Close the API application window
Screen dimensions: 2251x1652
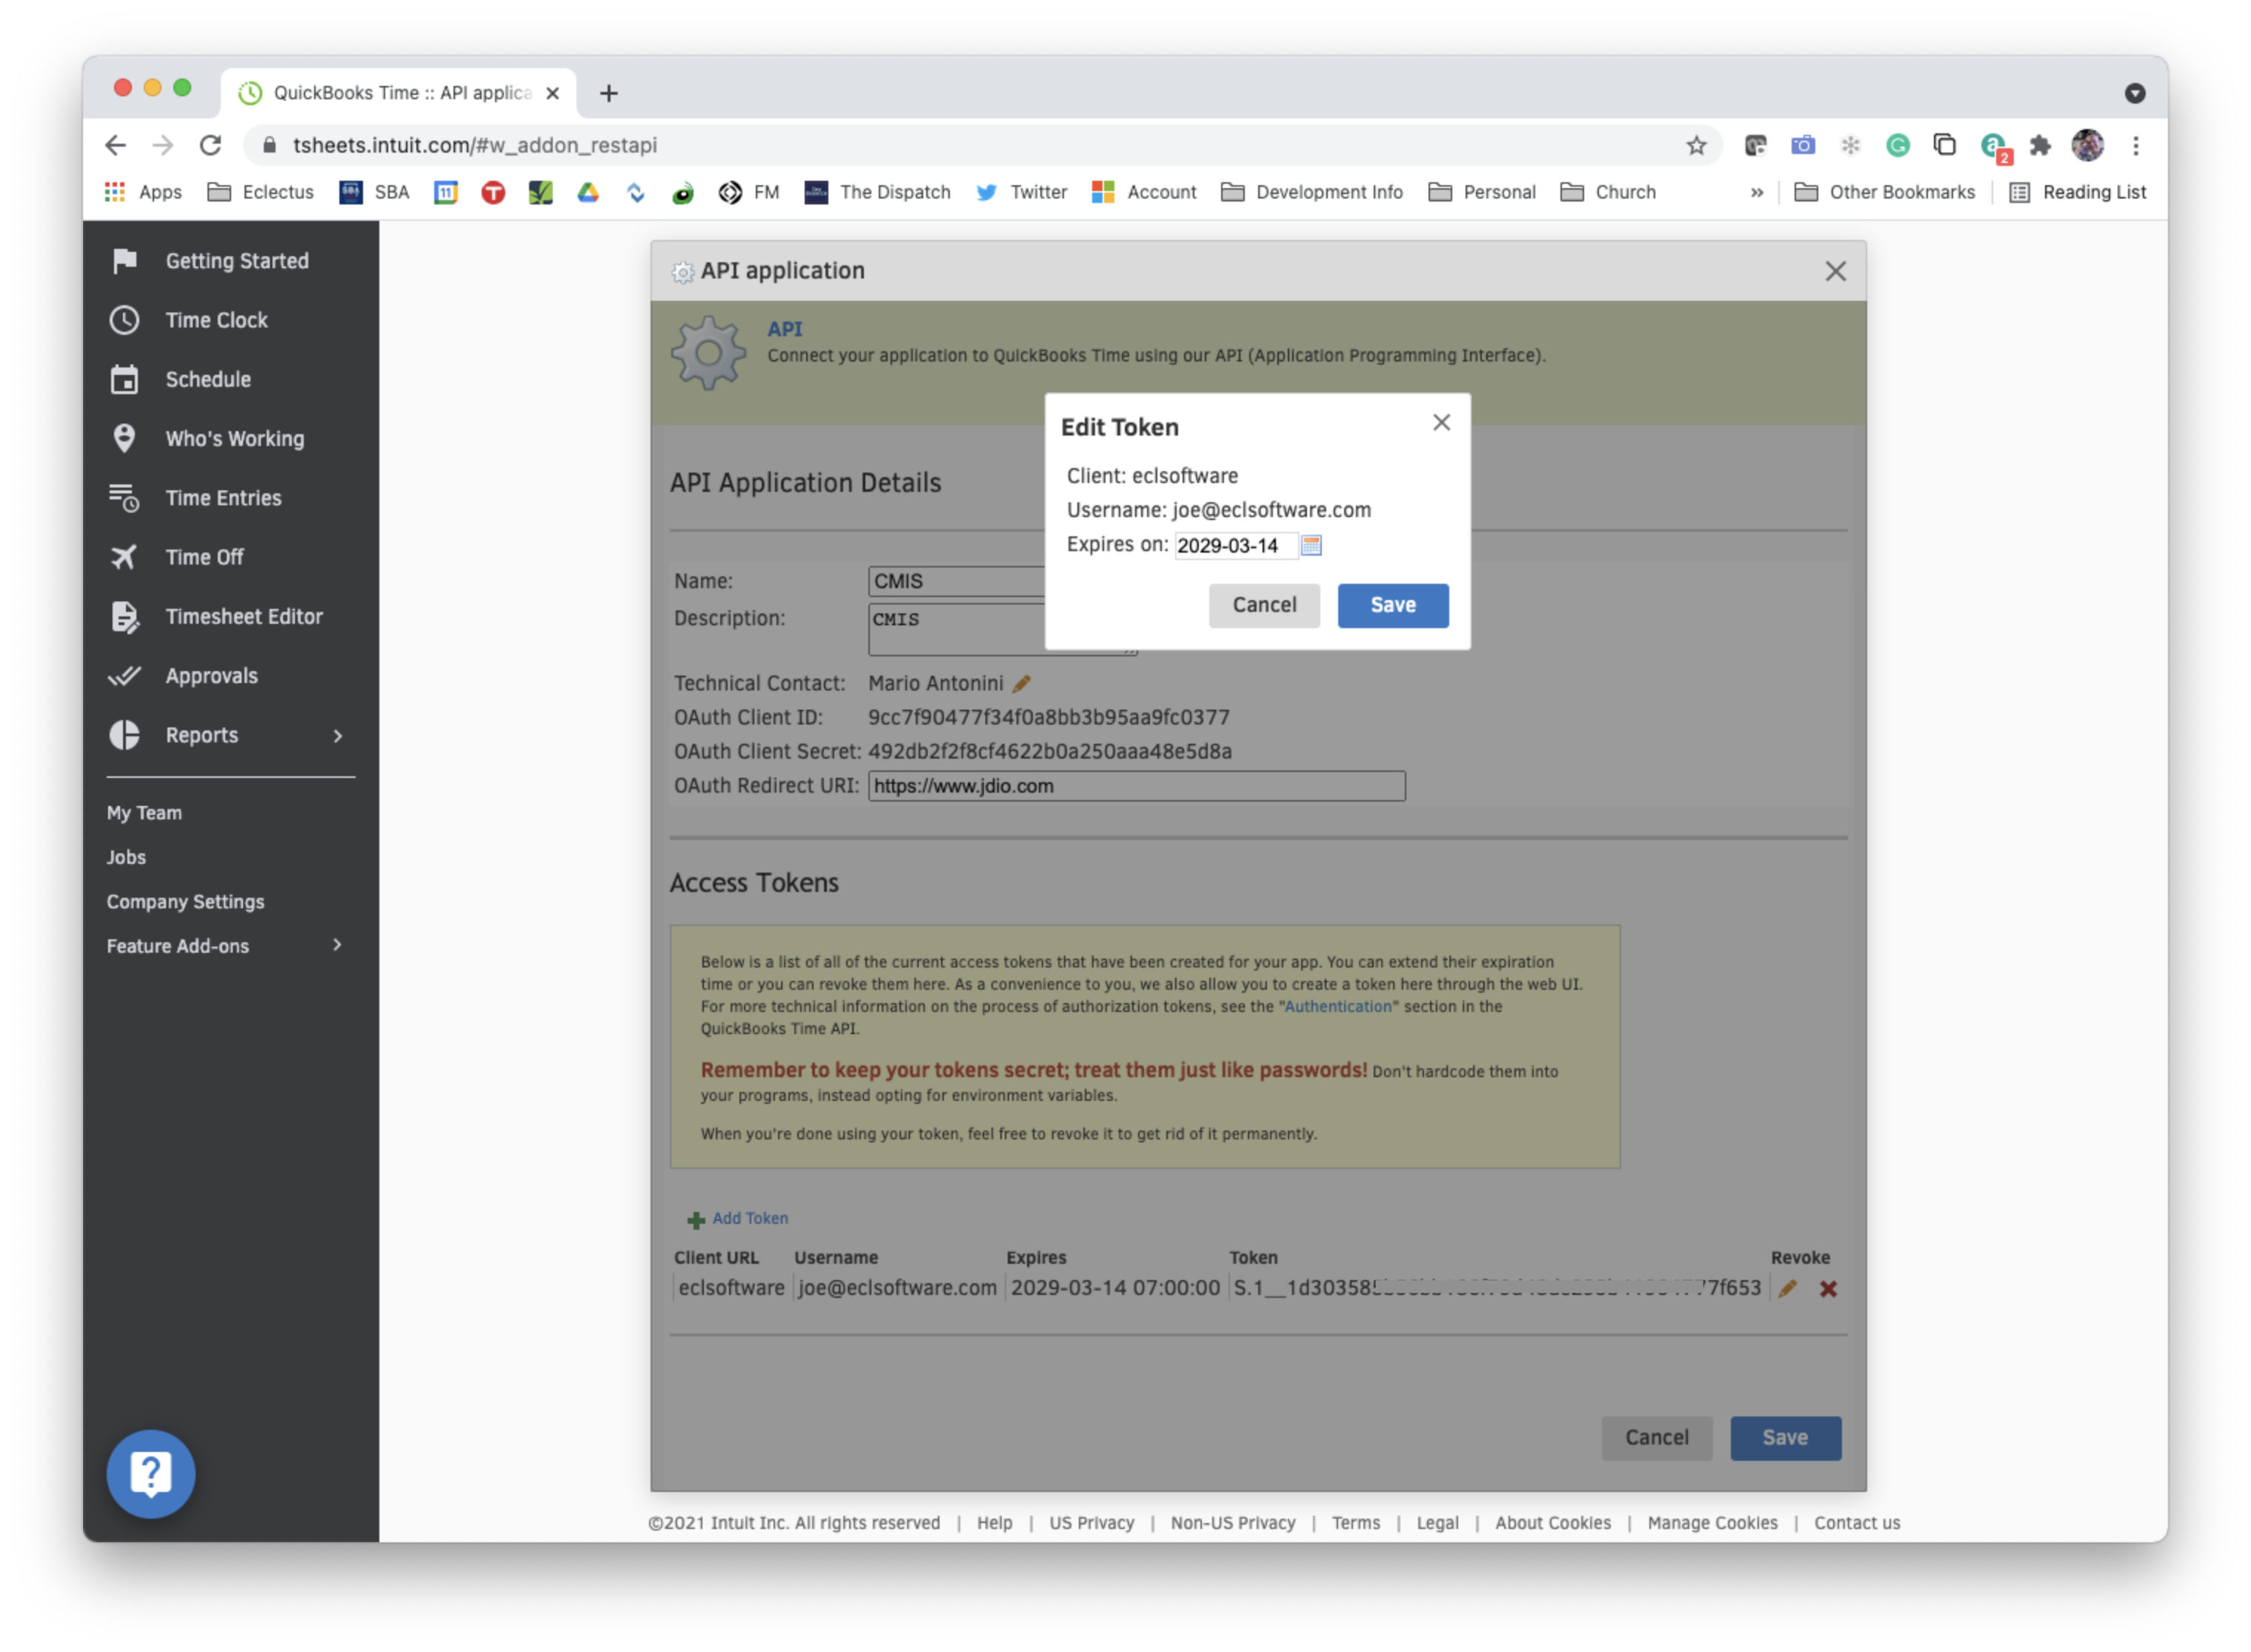point(1834,271)
